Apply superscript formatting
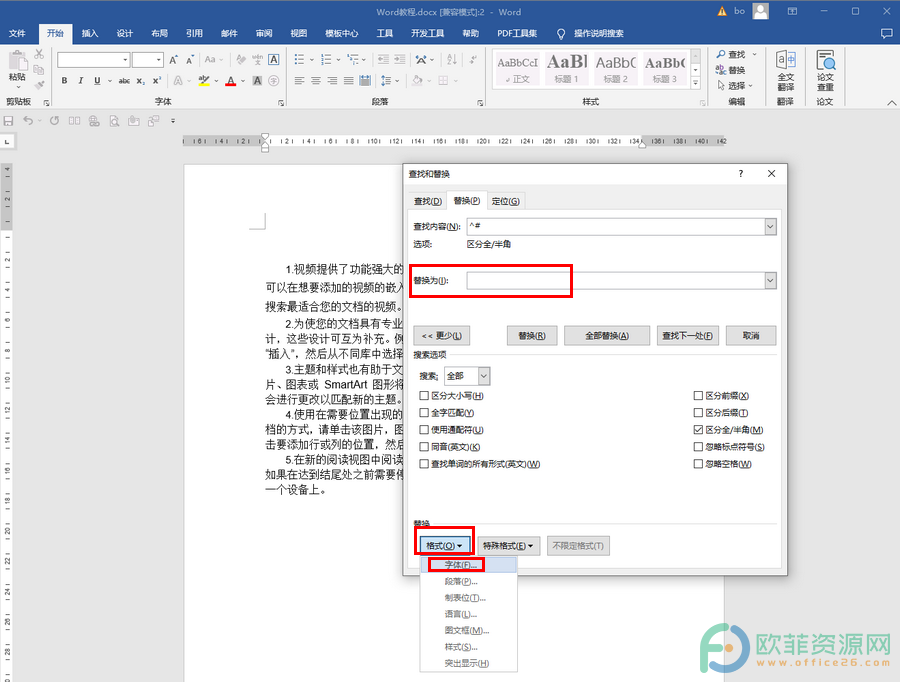The image size is (900, 682). click(157, 81)
